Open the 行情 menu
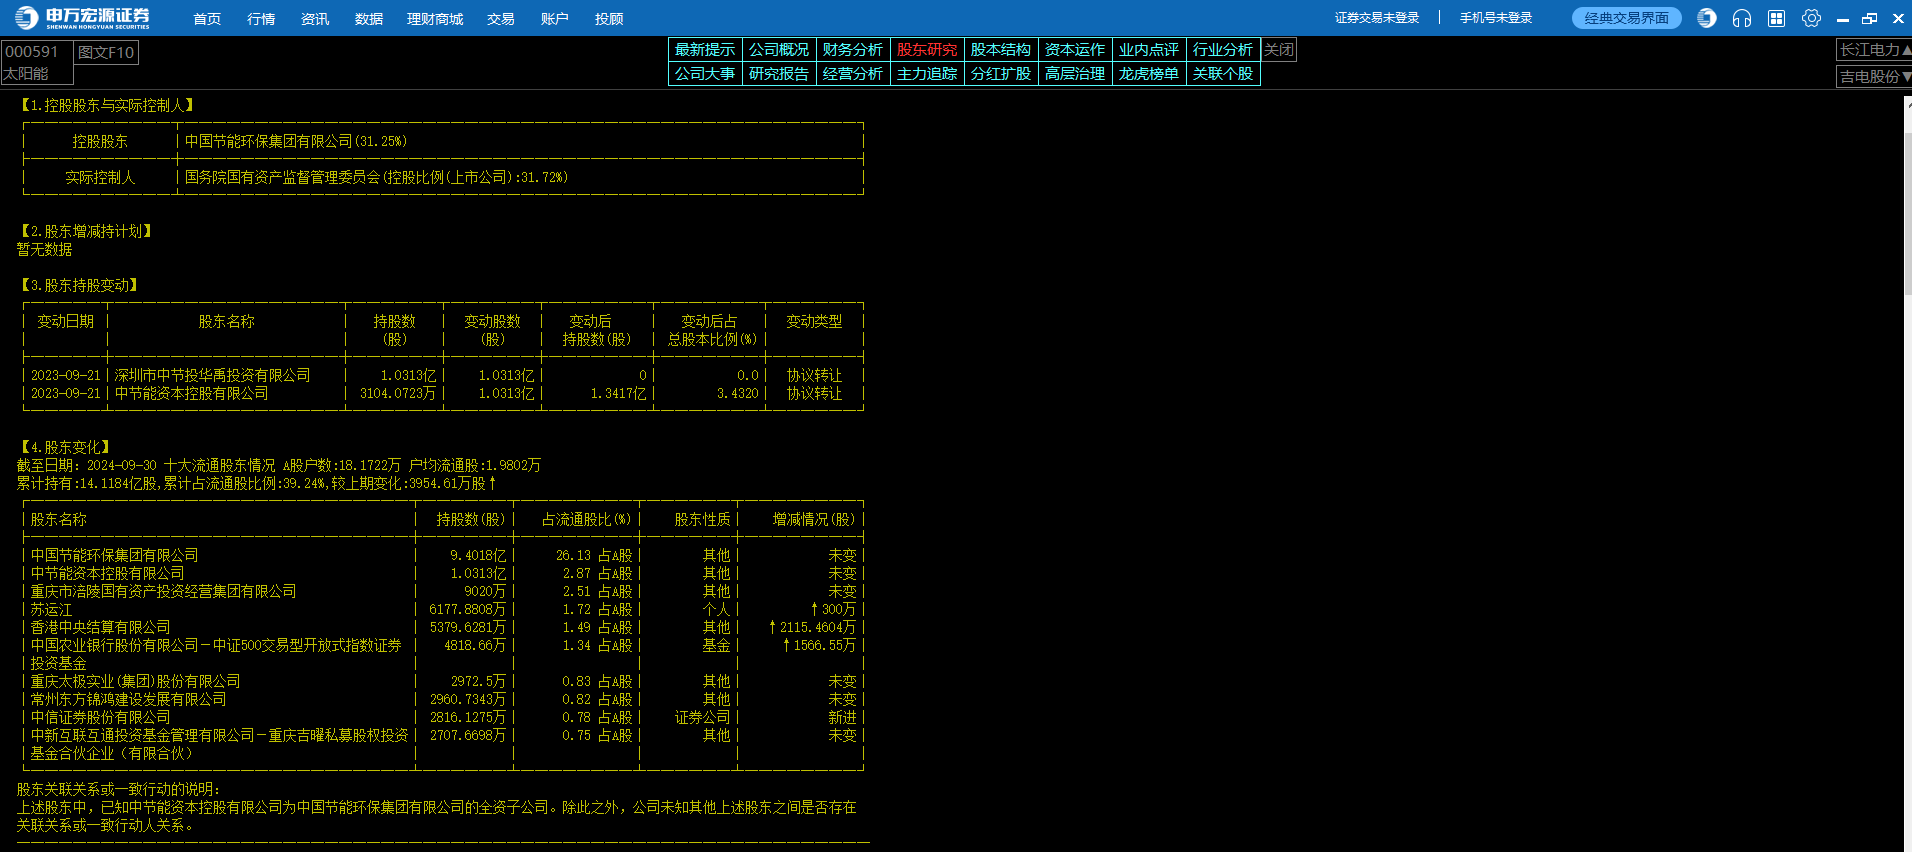Image resolution: width=1912 pixels, height=852 pixels. (x=261, y=19)
